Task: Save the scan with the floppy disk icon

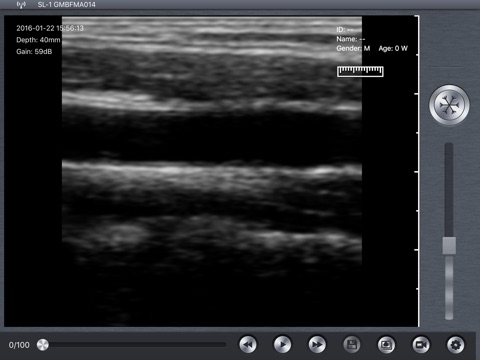Action: [x=352, y=344]
